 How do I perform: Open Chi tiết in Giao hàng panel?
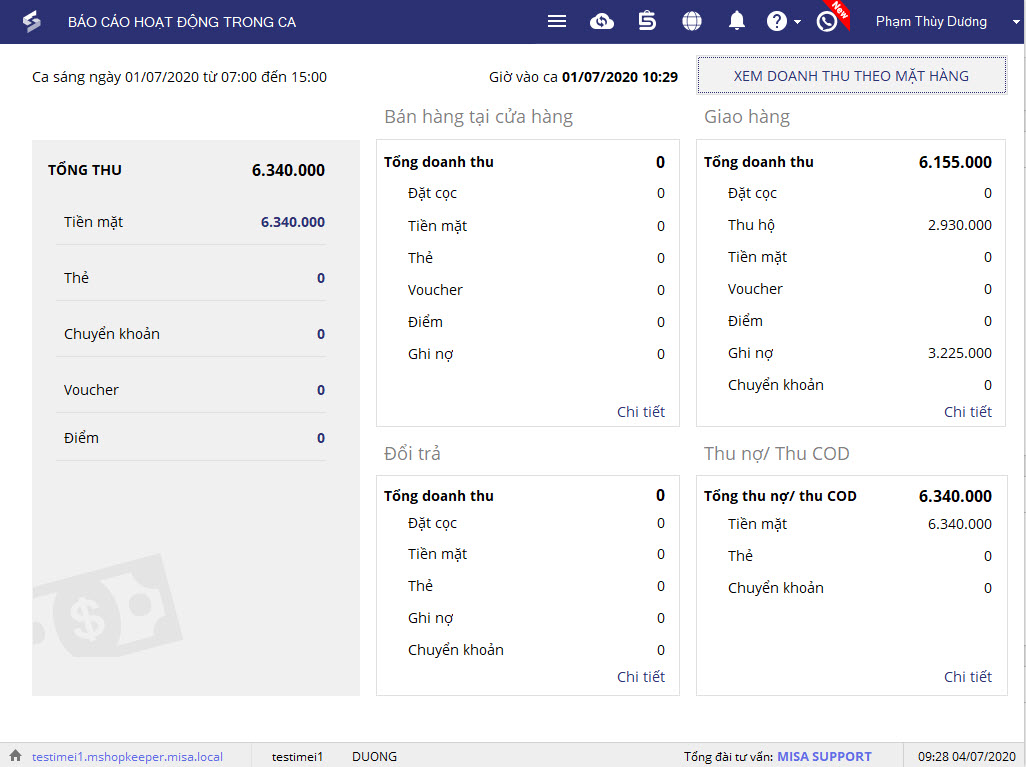point(967,412)
